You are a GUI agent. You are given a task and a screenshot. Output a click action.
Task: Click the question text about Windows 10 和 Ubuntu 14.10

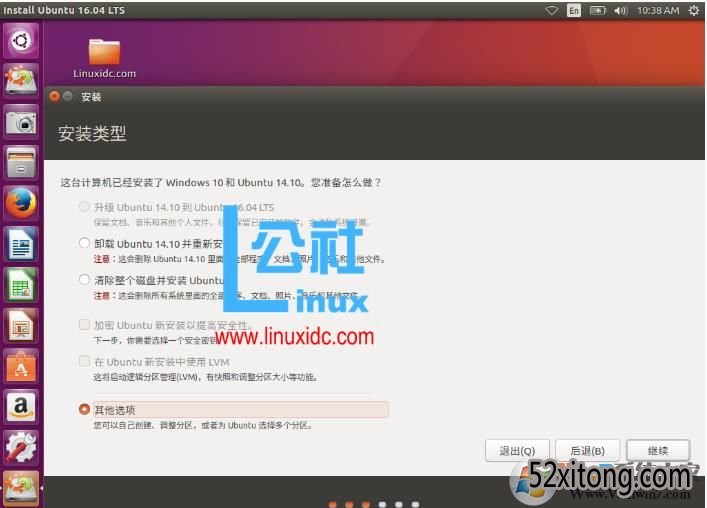(221, 183)
